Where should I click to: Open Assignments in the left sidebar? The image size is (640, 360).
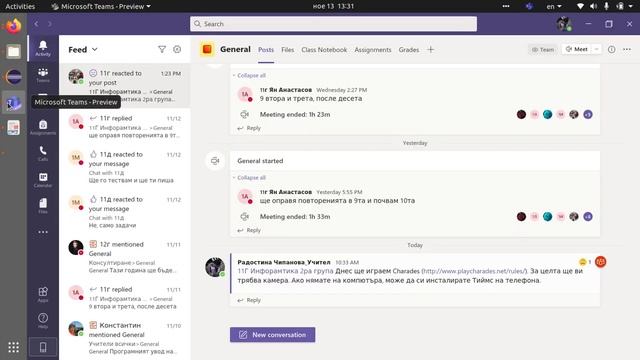coord(43,127)
